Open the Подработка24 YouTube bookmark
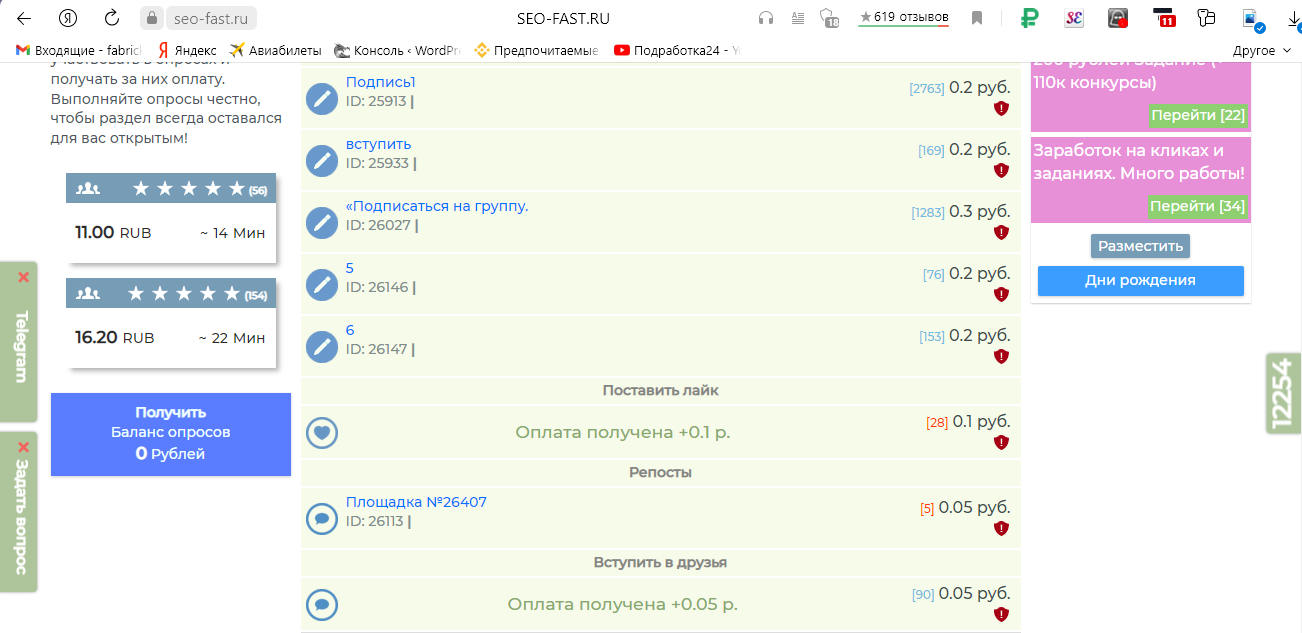Image resolution: width=1302 pixels, height=633 pixels. [x=678, y=50]
